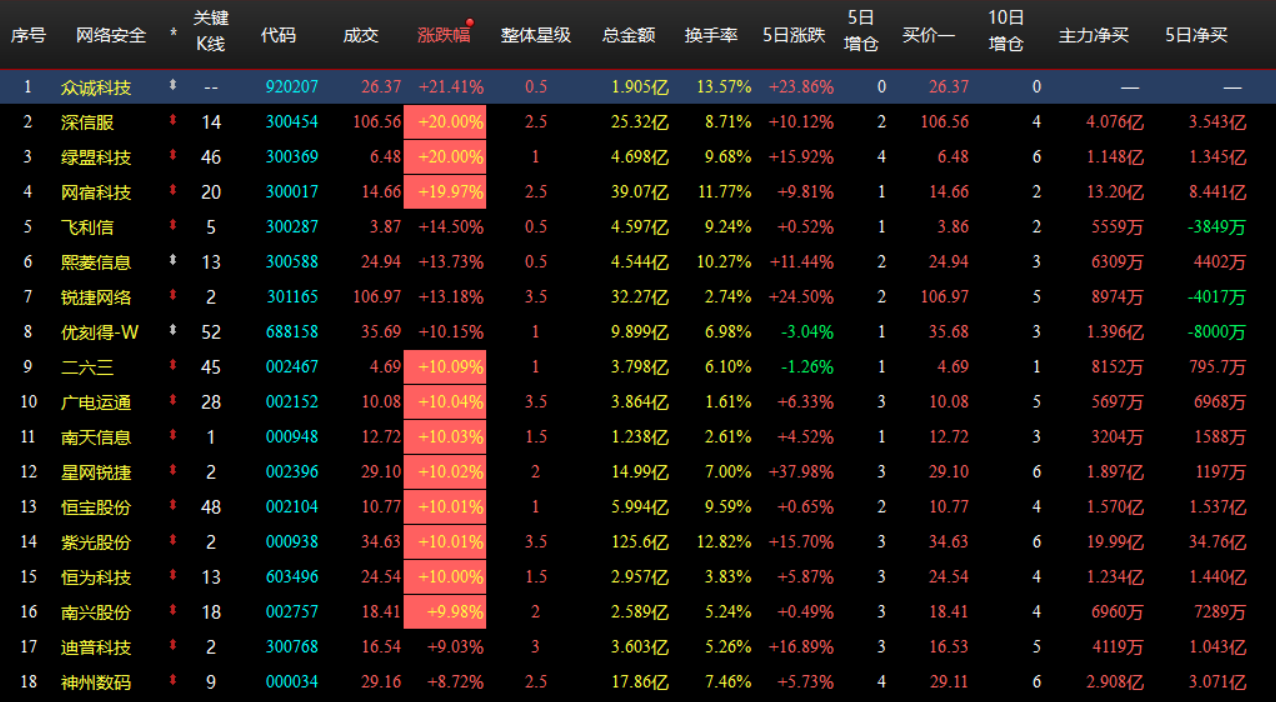Screen dimensions: 1276x702
Task: Click the red marker icon beside 锐捷网络
Action: click(x=173, y=296)
